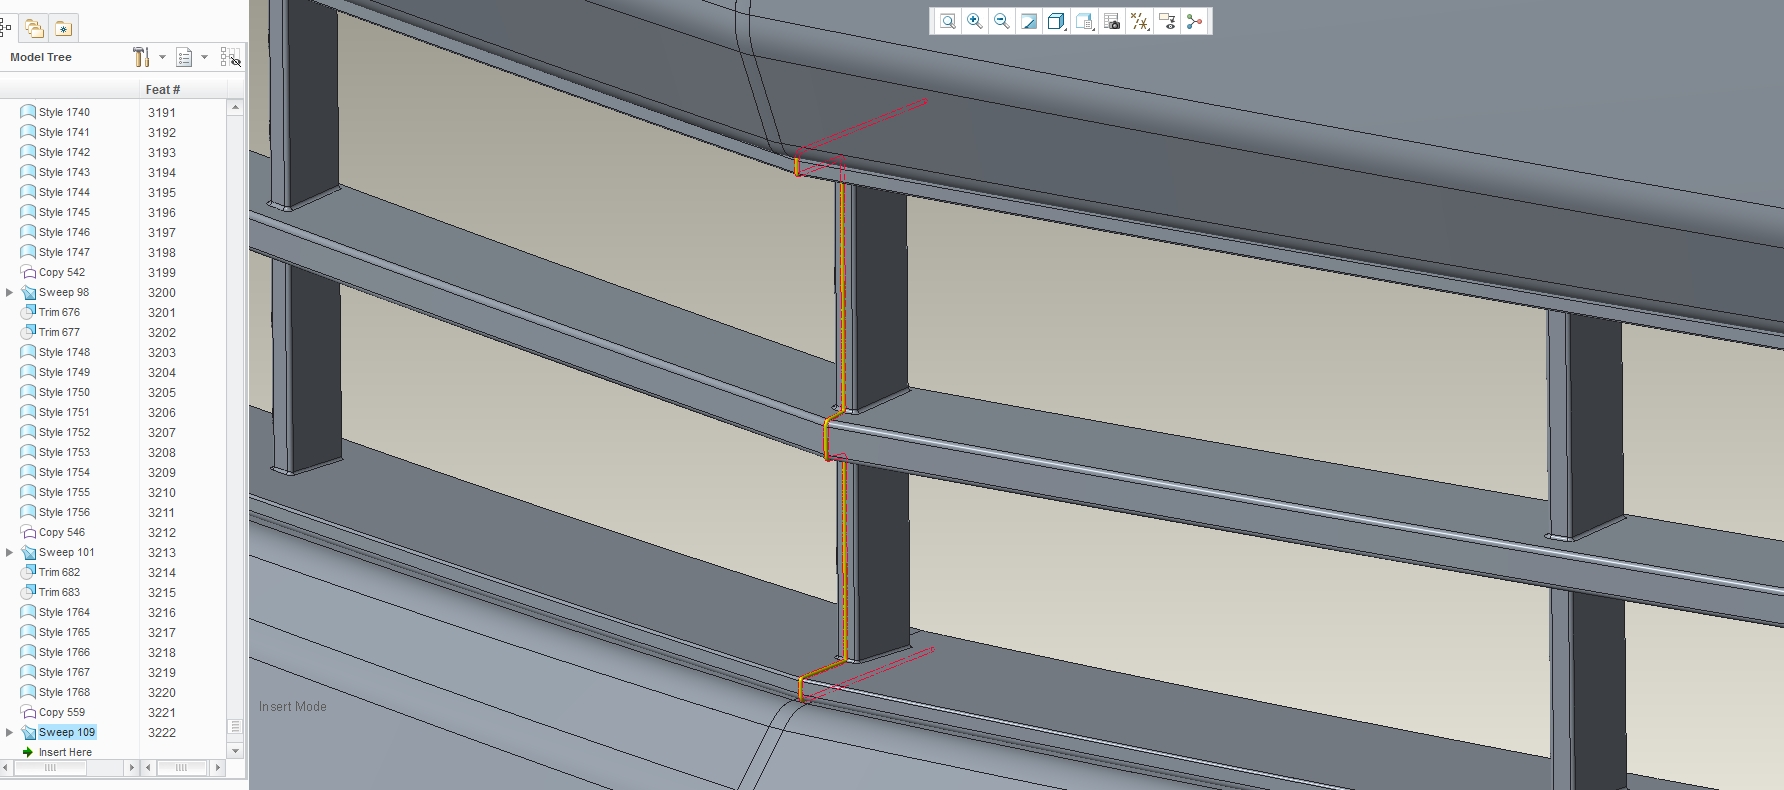
Task: Select the Sweep 98 feature
Action: pyautogui.click(x=64, y=292)
